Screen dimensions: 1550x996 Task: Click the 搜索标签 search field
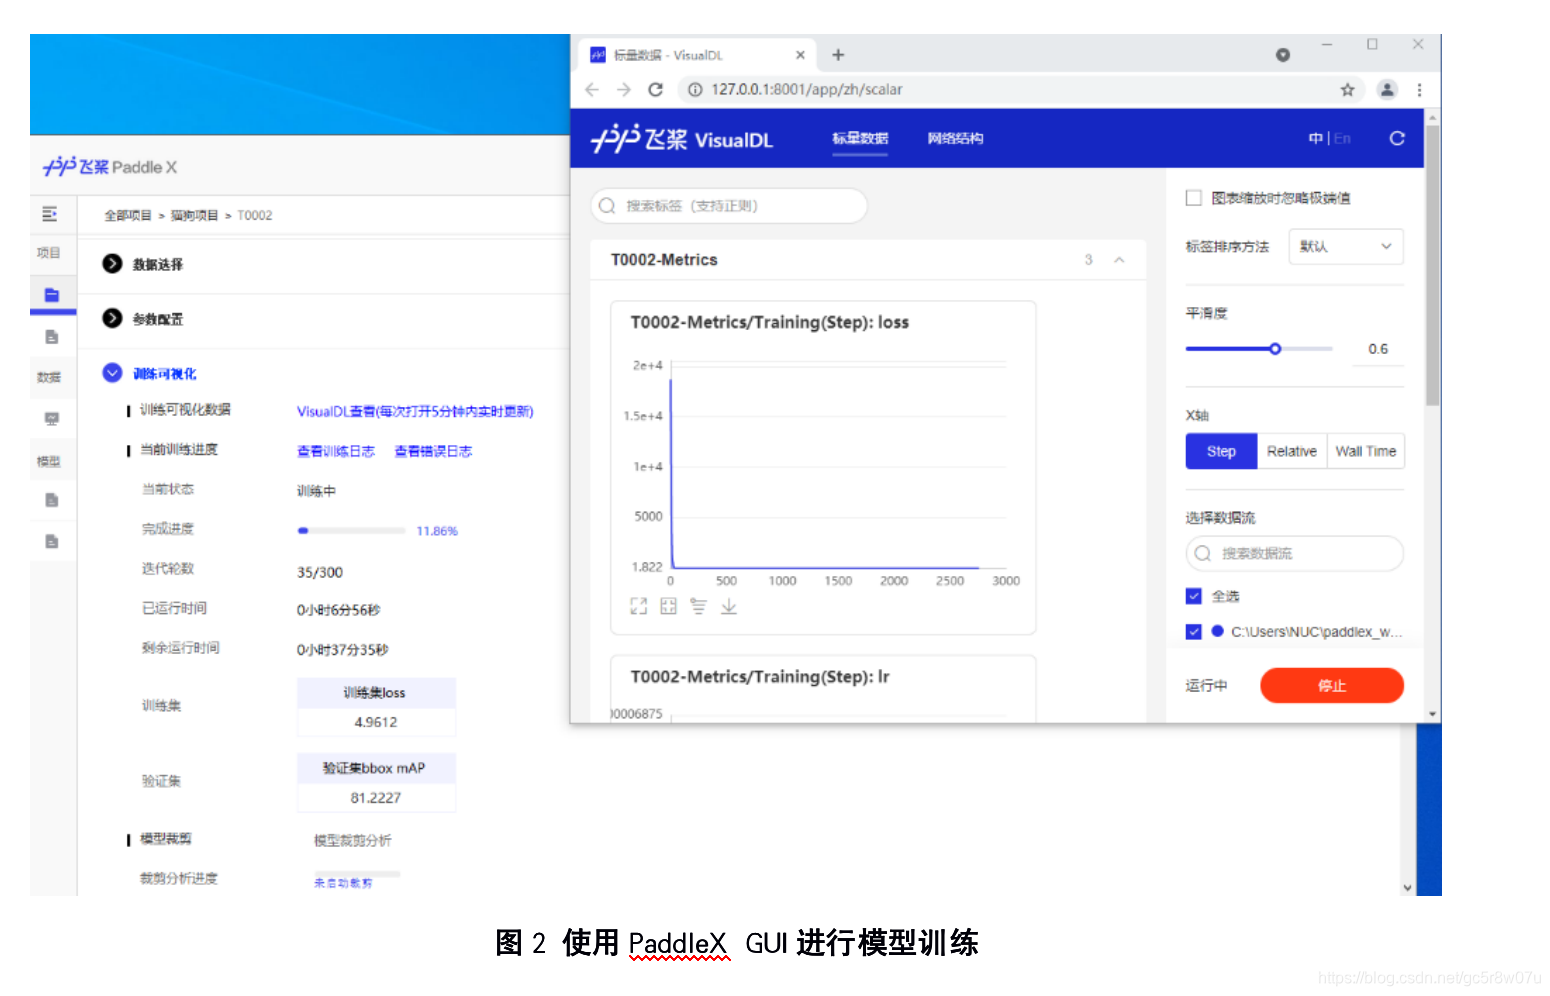tap(729, 206)
